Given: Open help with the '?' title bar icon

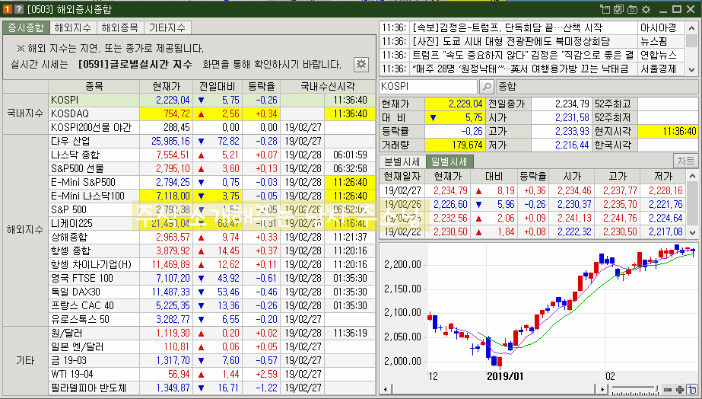Looking at the screenshot, I should point(19,9).
